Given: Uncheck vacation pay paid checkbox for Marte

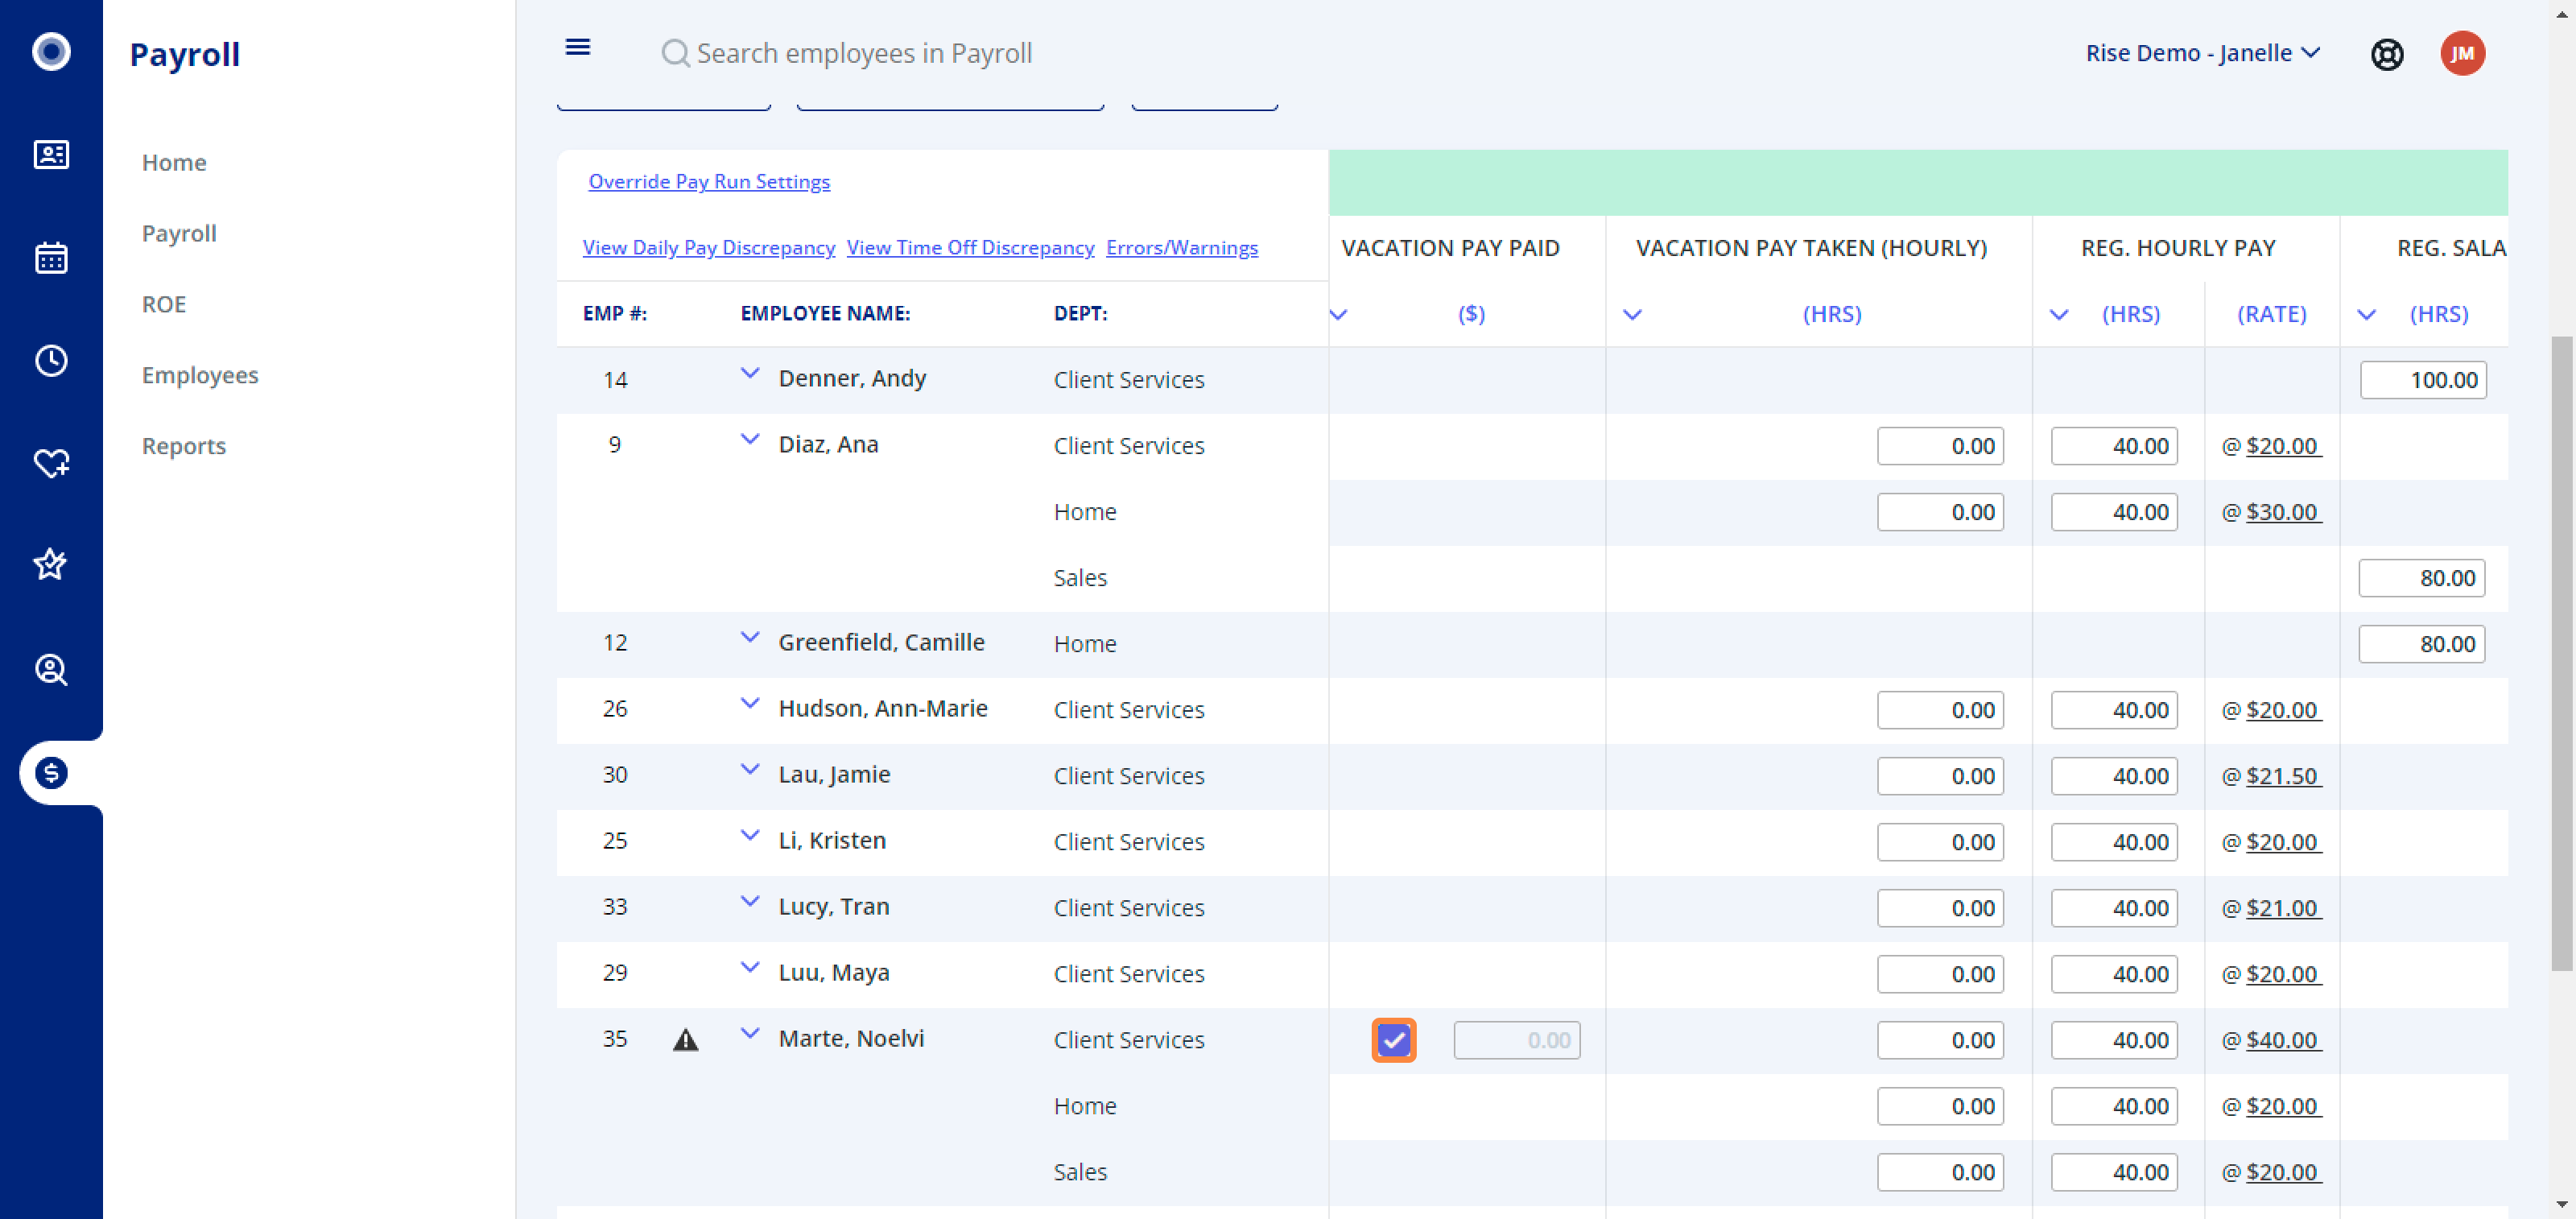Looking at the screenshot, I should pos(1393,1040).
